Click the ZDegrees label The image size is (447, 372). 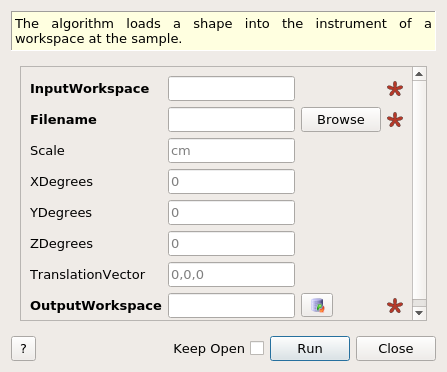(x=61, y=244)
